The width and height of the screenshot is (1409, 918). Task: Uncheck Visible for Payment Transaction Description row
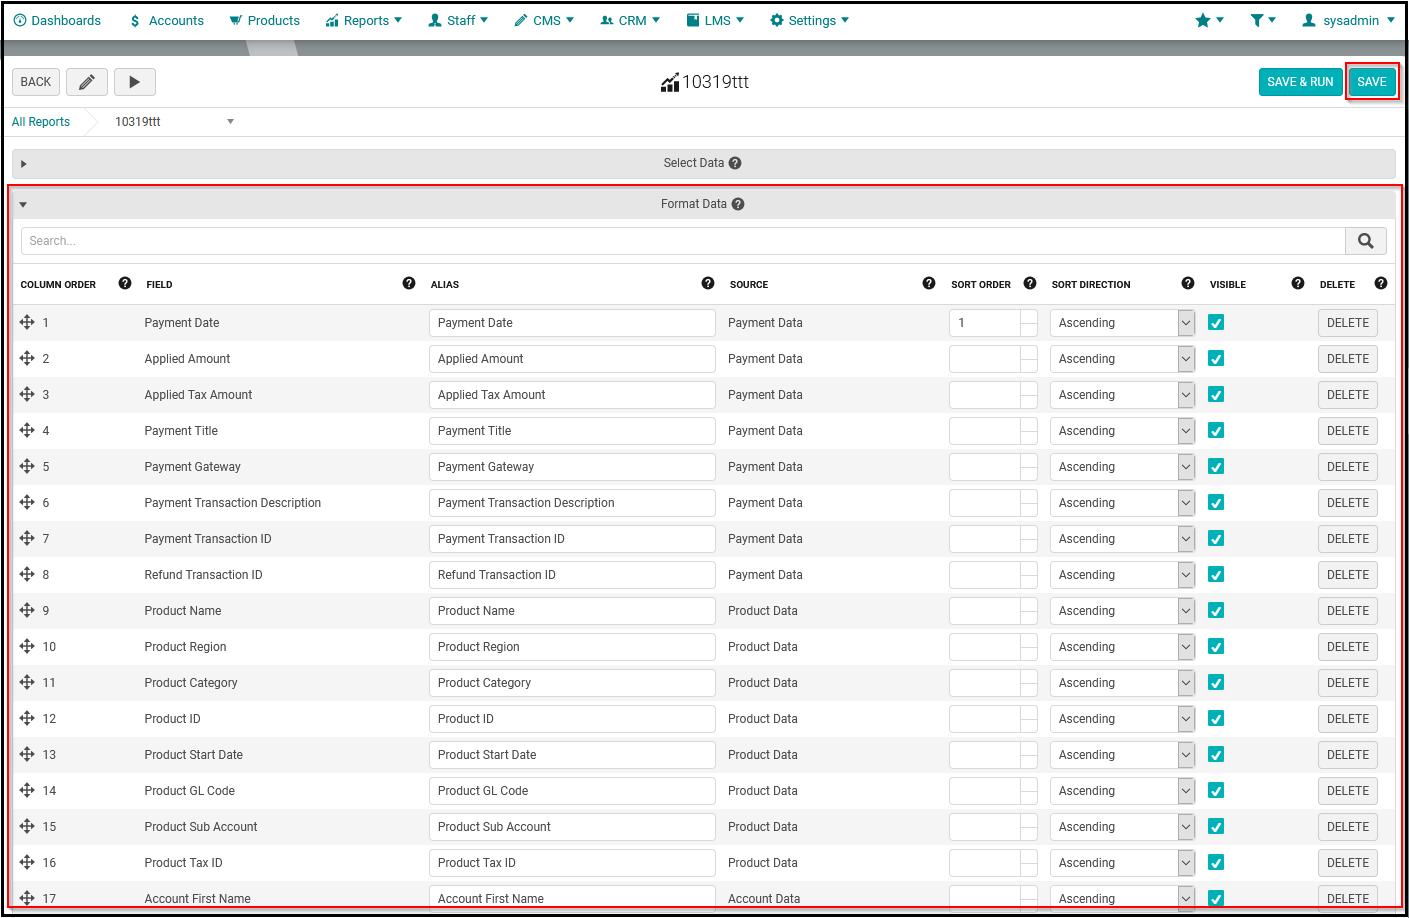(x=1216, y=502)
